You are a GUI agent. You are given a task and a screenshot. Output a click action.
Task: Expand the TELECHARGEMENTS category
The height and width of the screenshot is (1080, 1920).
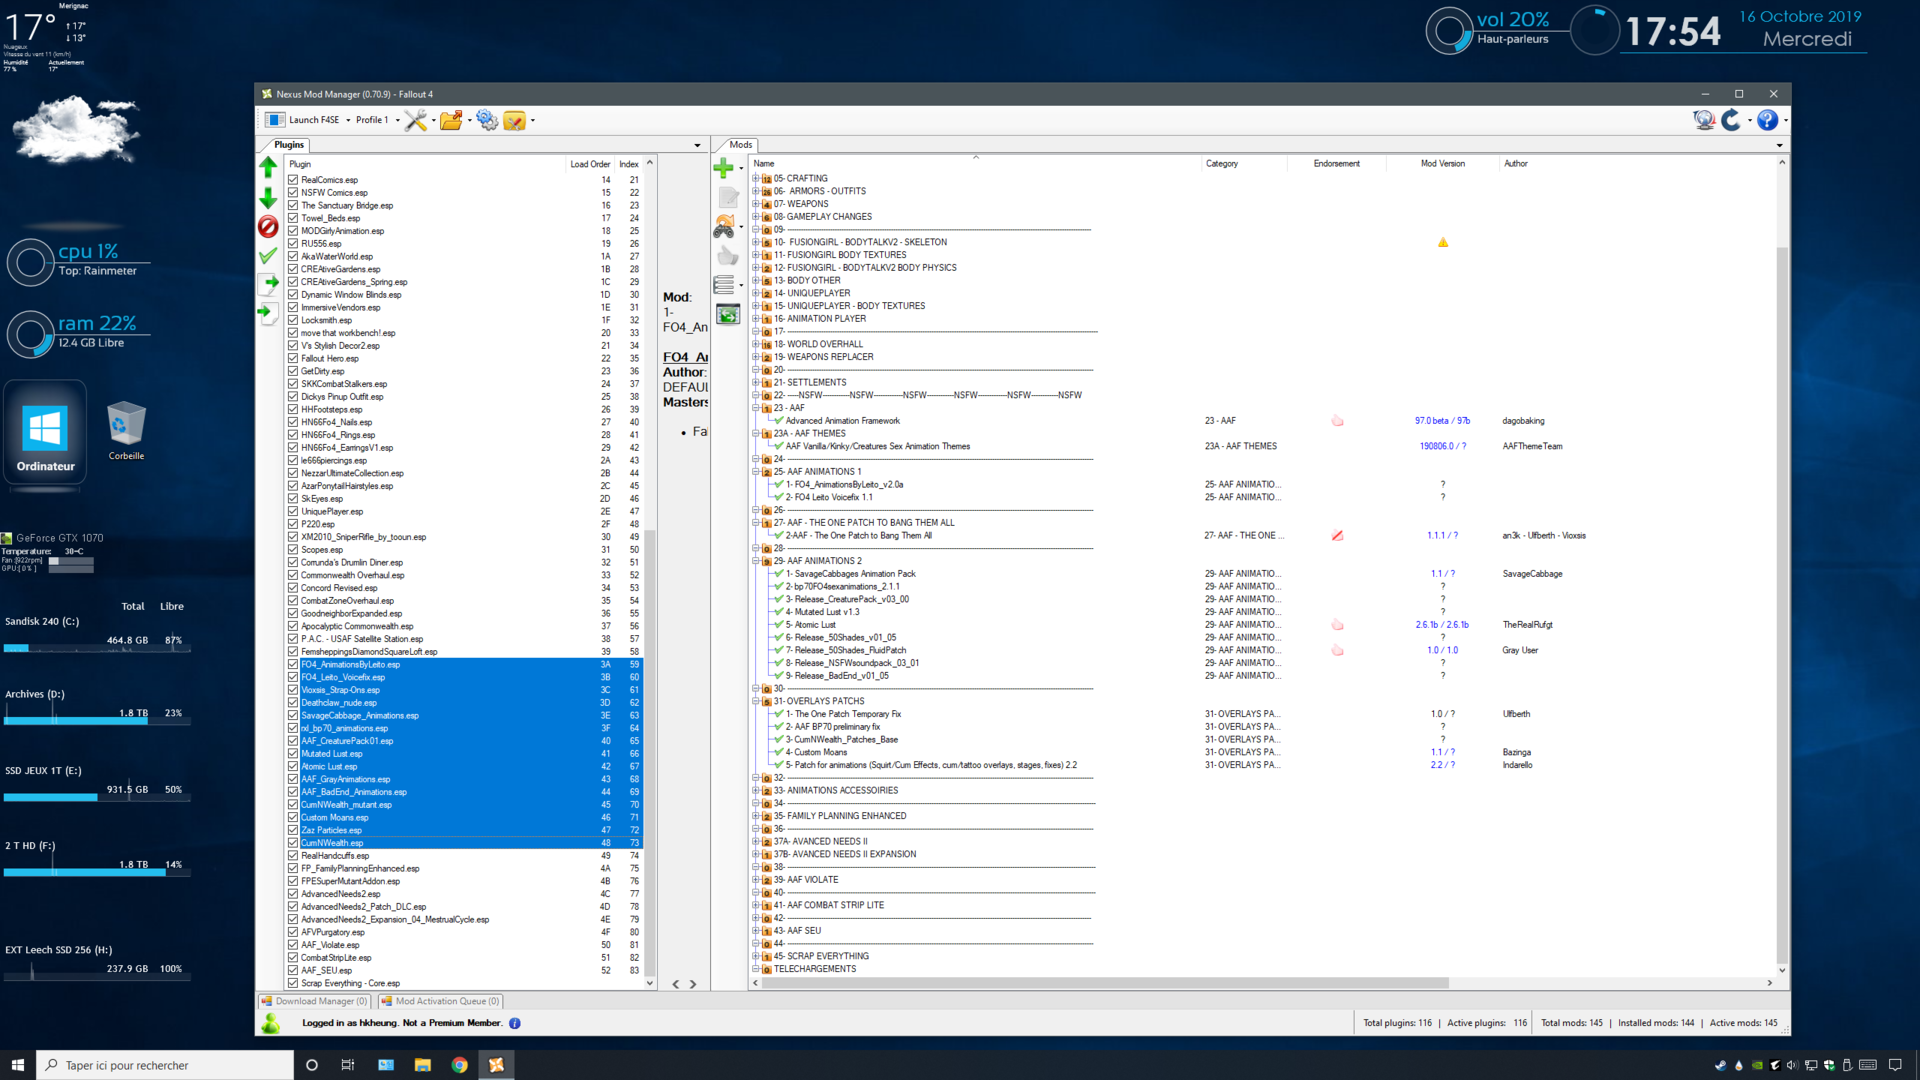point(756,969)
